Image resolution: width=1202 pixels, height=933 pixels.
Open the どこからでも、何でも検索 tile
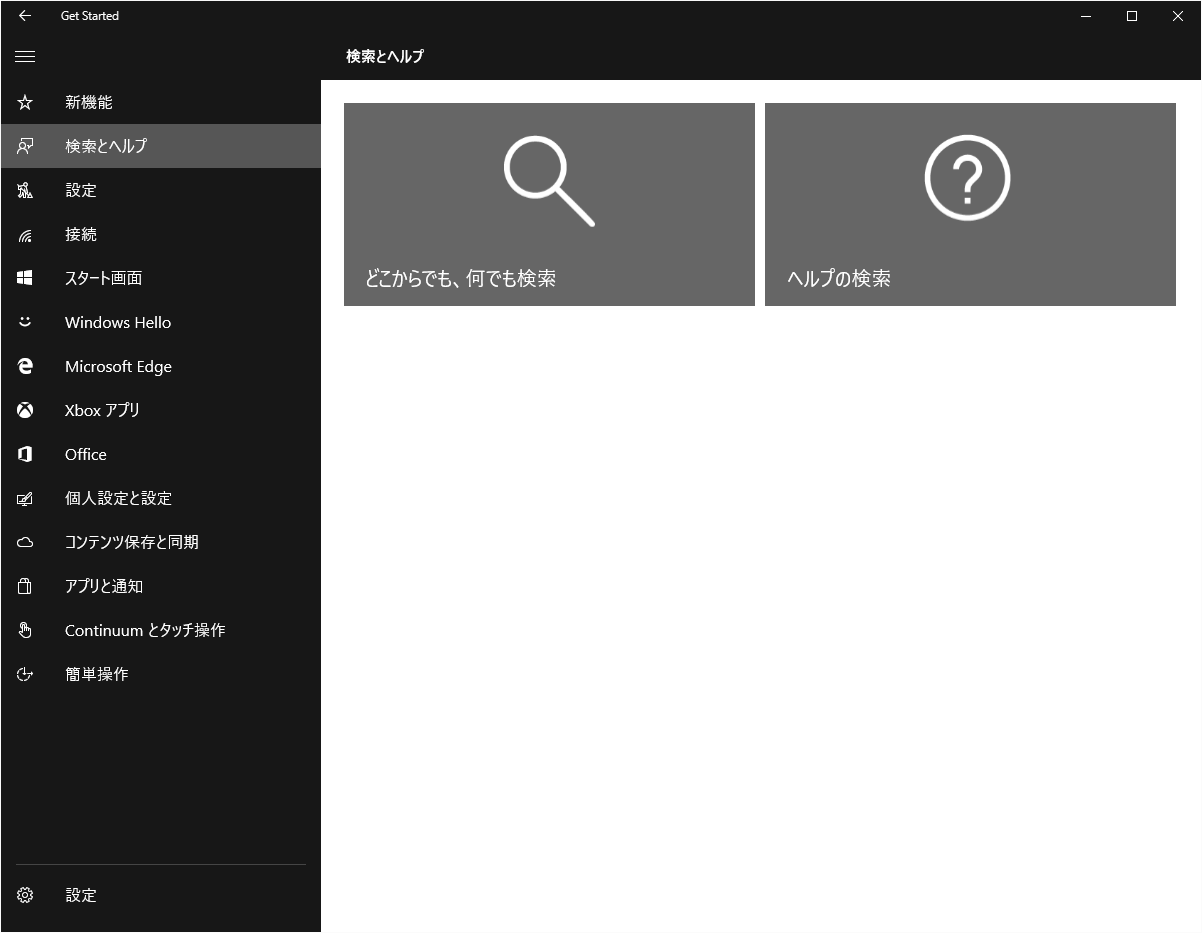pyautogui.click(x=549, y=204)
